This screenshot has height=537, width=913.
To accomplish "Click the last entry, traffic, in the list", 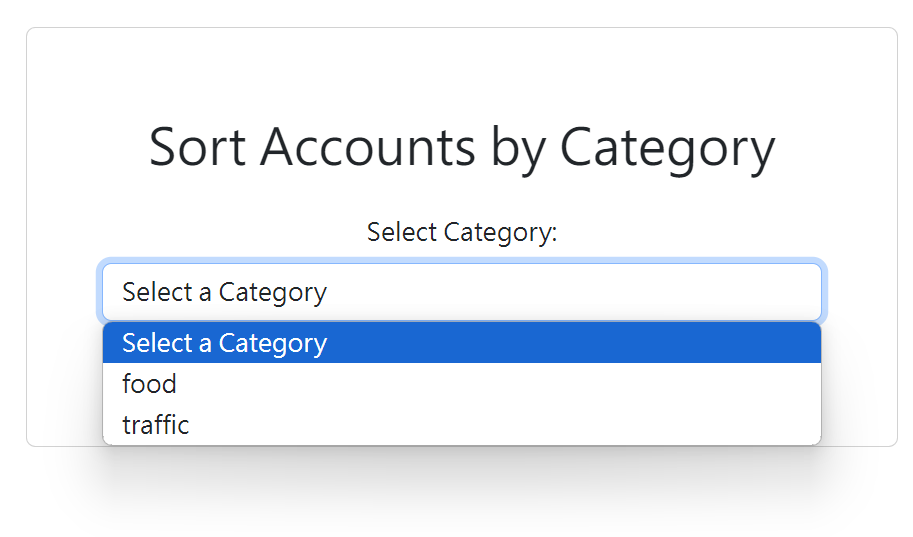I will click(156, 425).
